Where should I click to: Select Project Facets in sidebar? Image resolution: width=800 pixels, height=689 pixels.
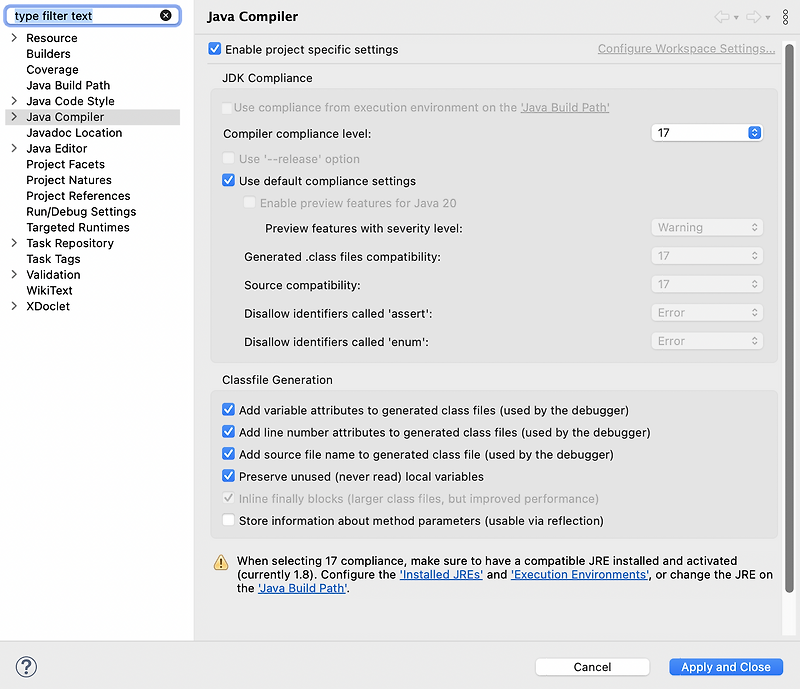[x=65, y=164]
